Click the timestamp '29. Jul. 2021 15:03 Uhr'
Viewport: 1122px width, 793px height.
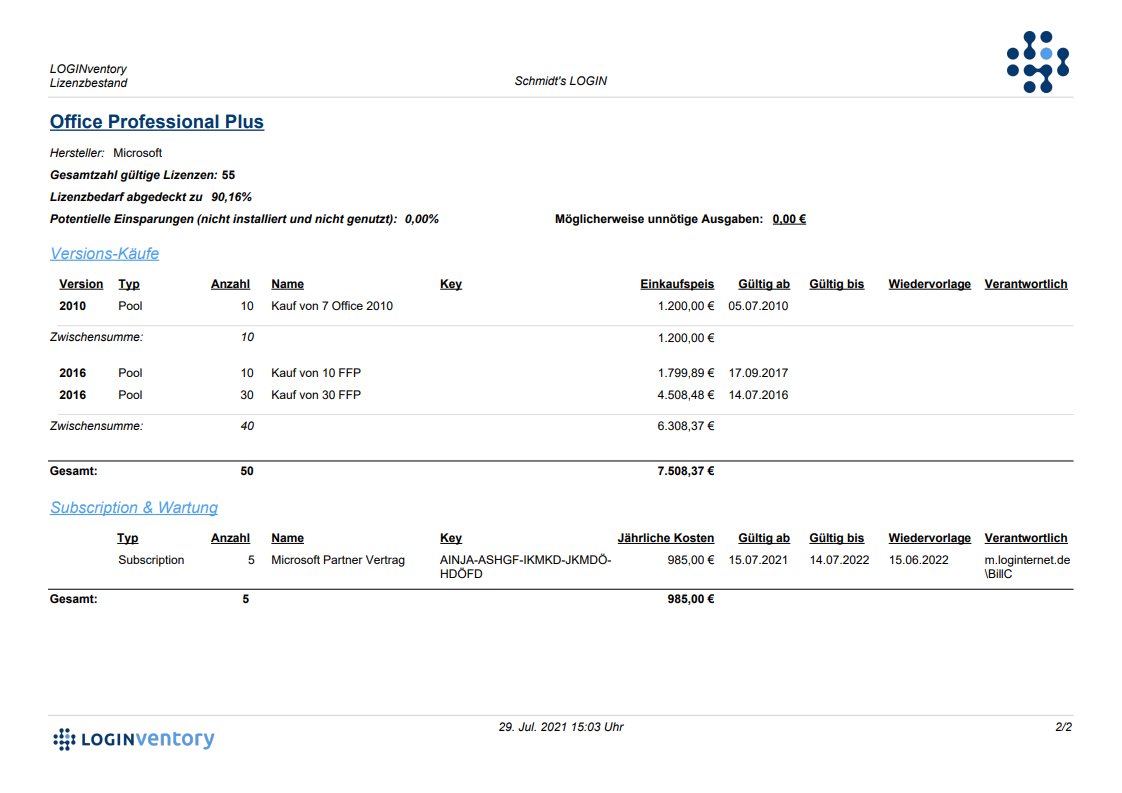click(561, 727)
